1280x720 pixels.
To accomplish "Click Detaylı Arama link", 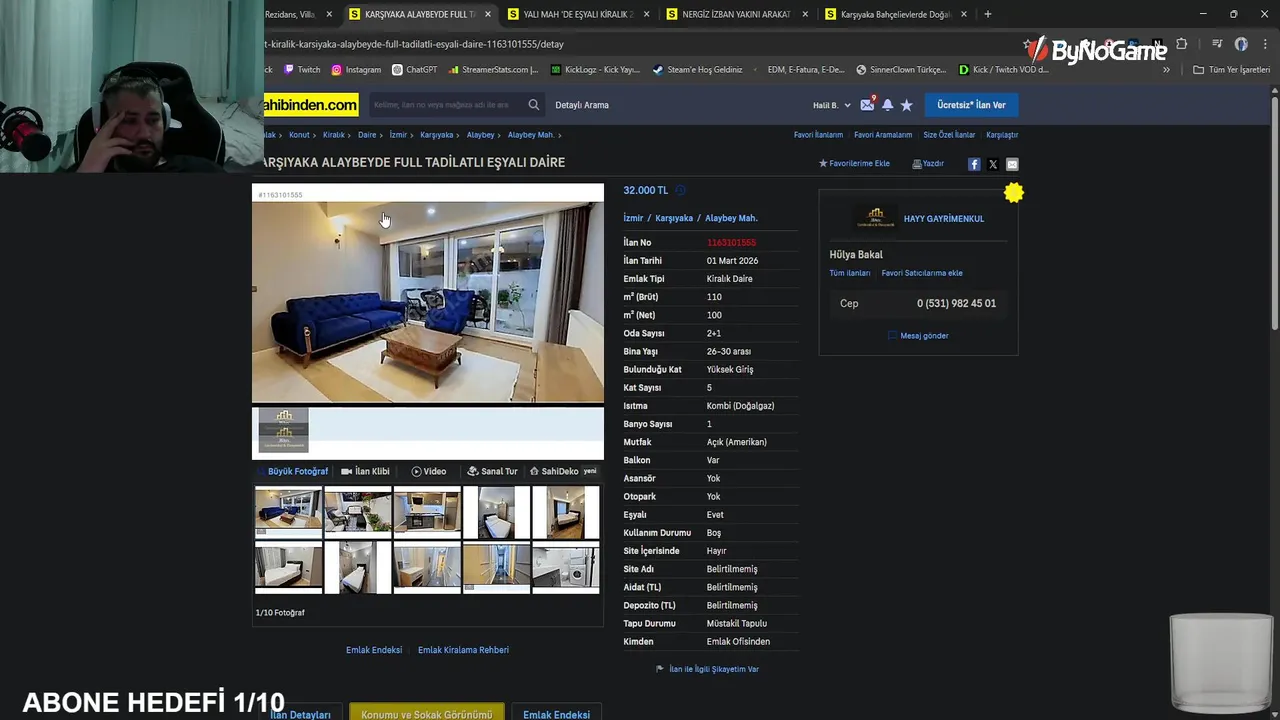I will click(x=582, y=105).
